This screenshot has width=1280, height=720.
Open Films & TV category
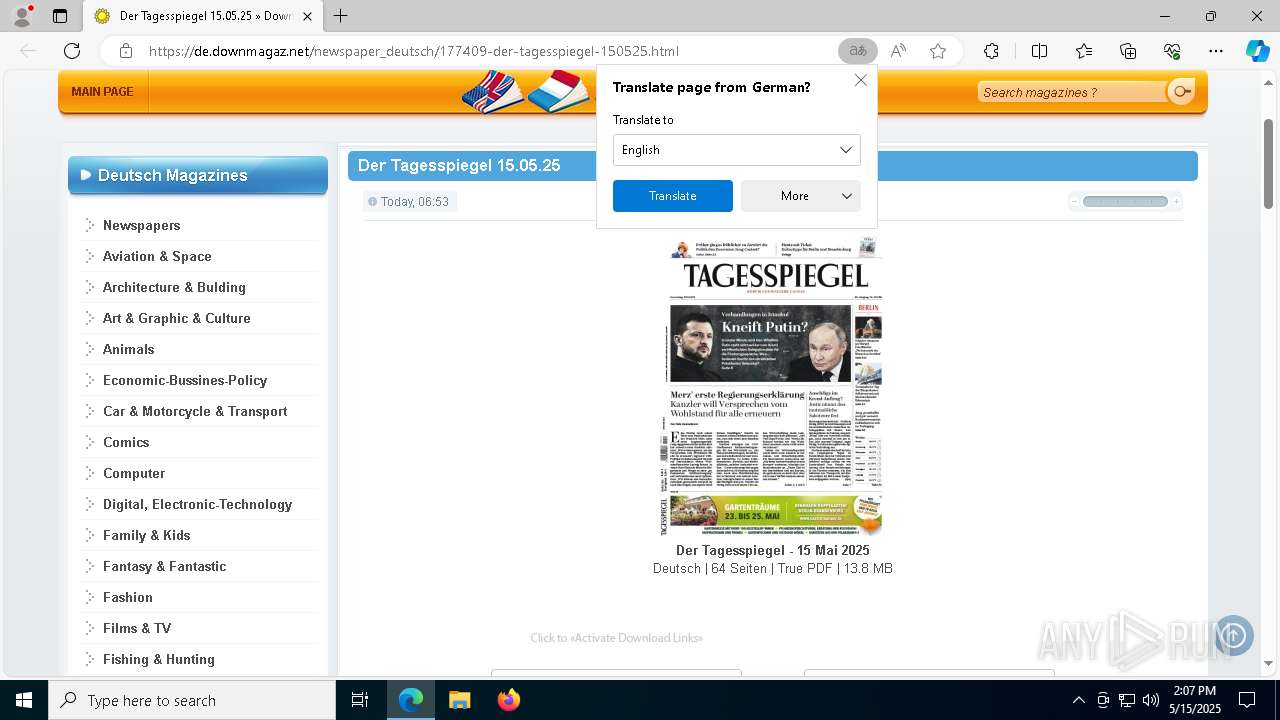[137, 628]
